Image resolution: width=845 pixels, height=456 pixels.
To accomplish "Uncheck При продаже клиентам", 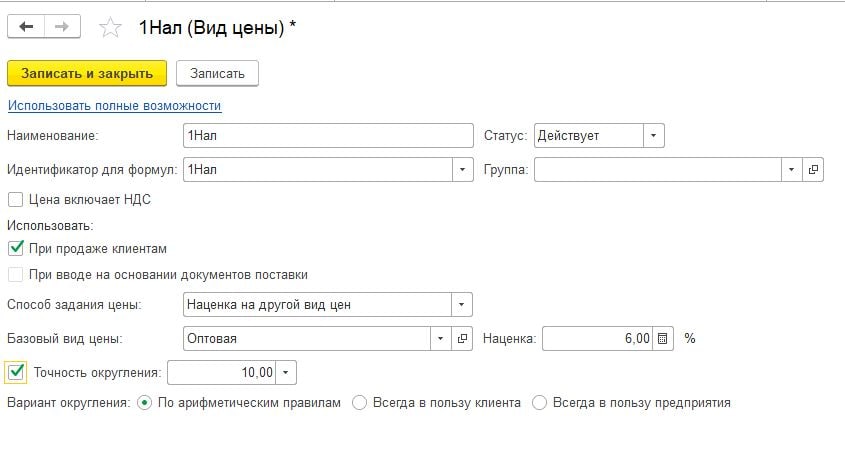I will click(16, 248).
